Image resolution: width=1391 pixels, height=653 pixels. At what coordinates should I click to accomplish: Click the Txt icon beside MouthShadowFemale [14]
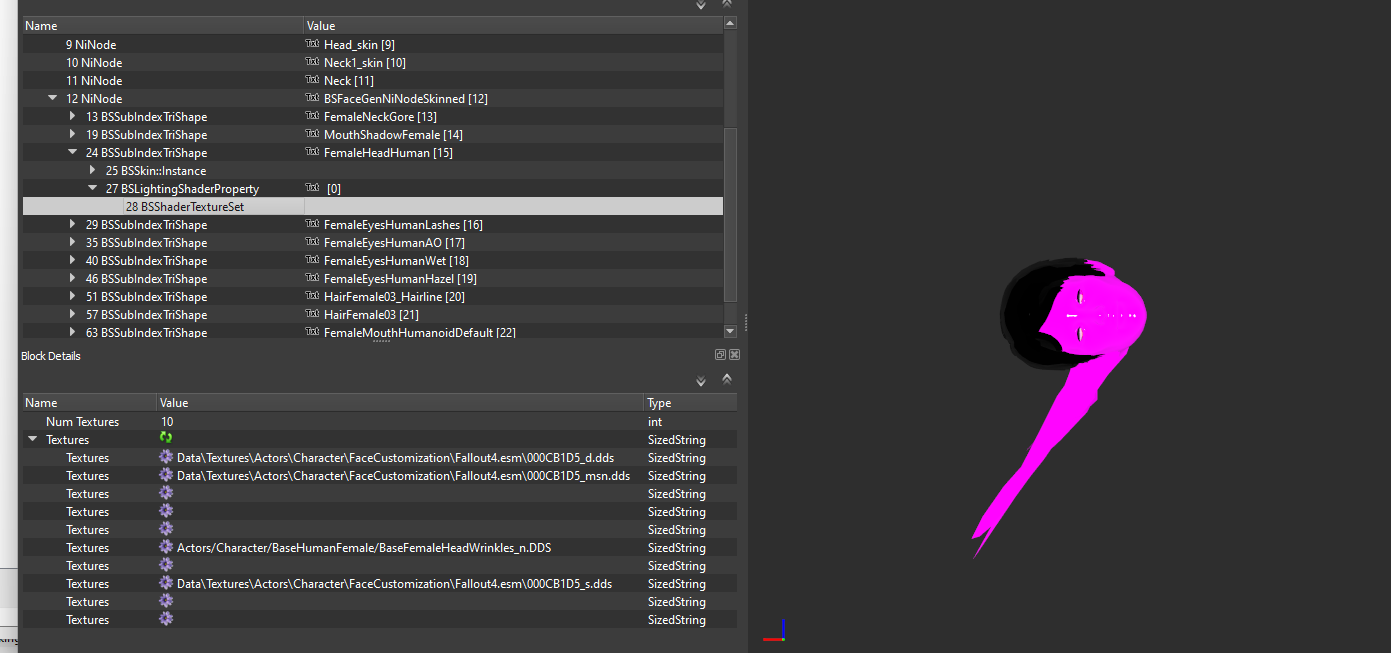click(x=312, y=134)
